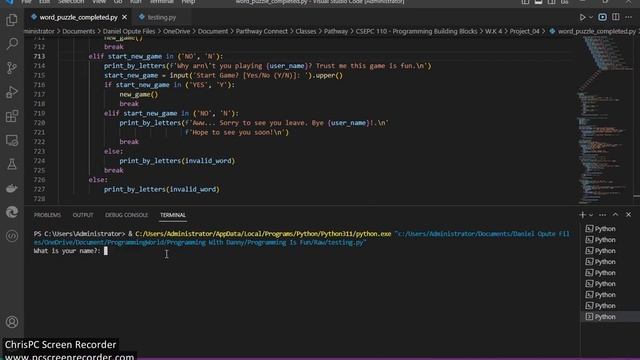Open the DEBUG CONSOLE panel tab

click(x=127, y=215)
